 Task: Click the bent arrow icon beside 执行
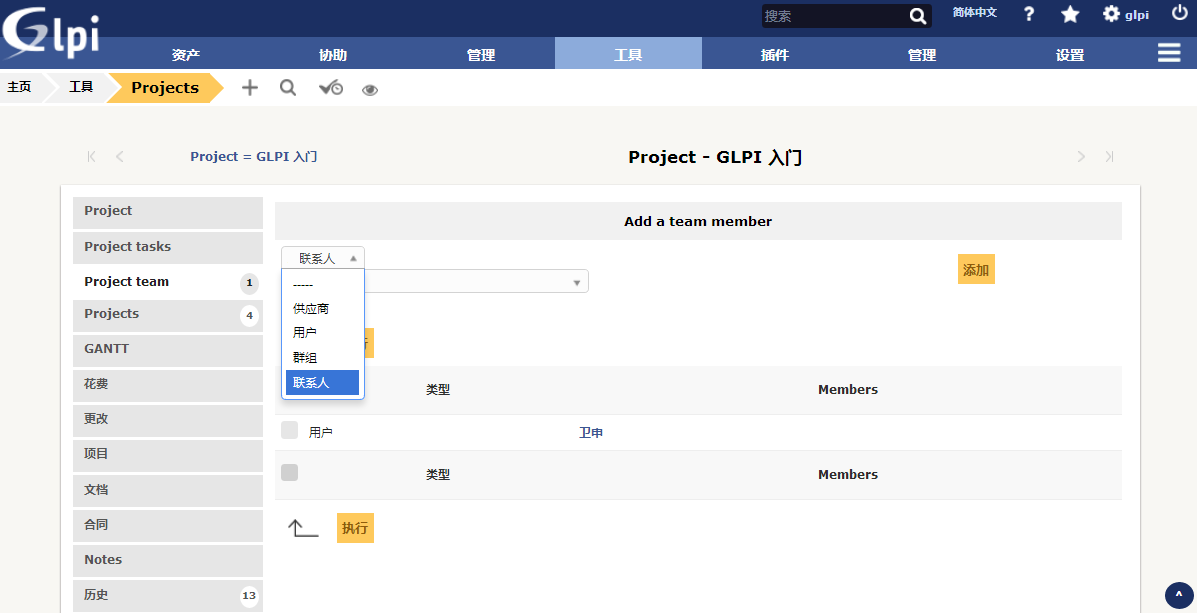[303, 528]
